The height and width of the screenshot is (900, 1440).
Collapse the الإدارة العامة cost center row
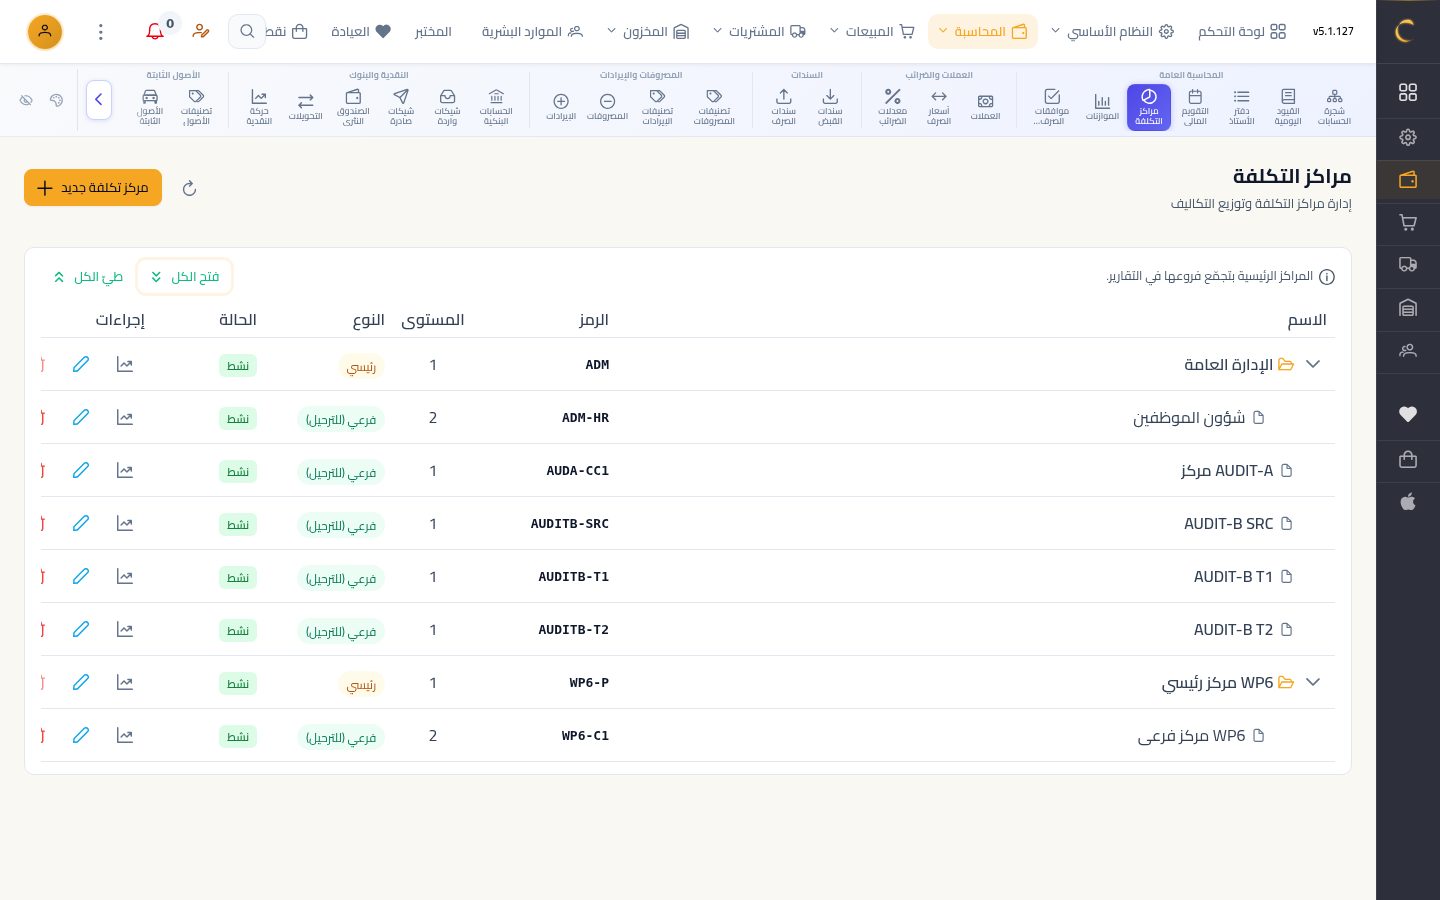(1313, 364)
